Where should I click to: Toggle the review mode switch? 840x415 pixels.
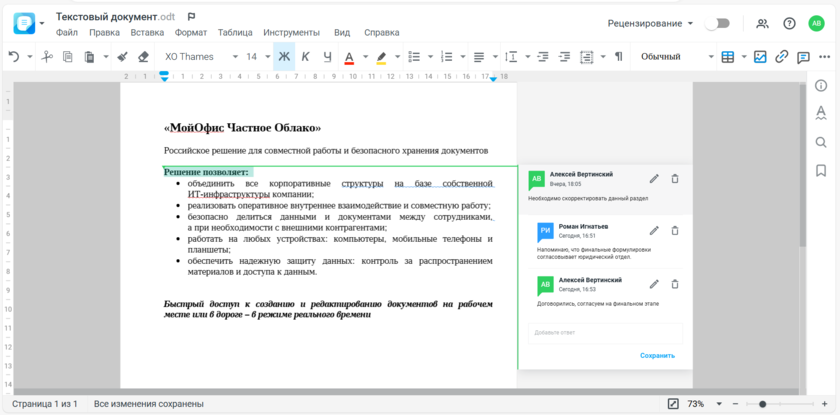pos(717,23)
